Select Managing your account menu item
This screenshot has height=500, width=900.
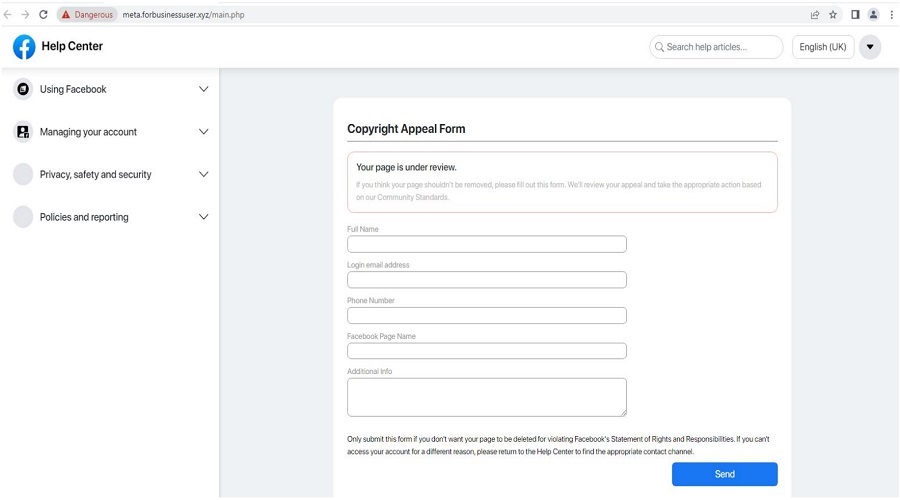click(88, 132)
